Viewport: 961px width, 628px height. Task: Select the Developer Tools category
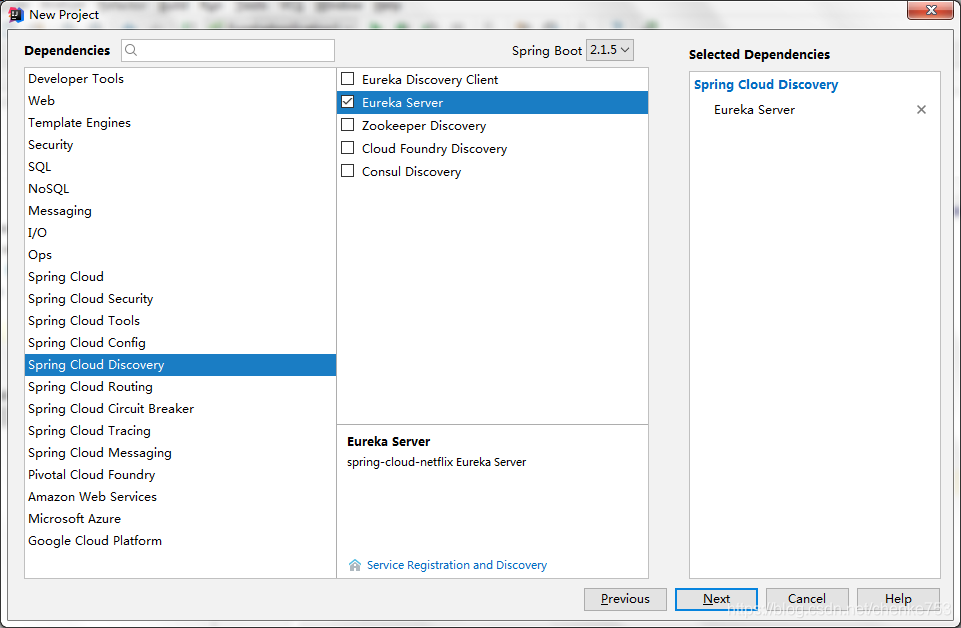pos(180,78)
